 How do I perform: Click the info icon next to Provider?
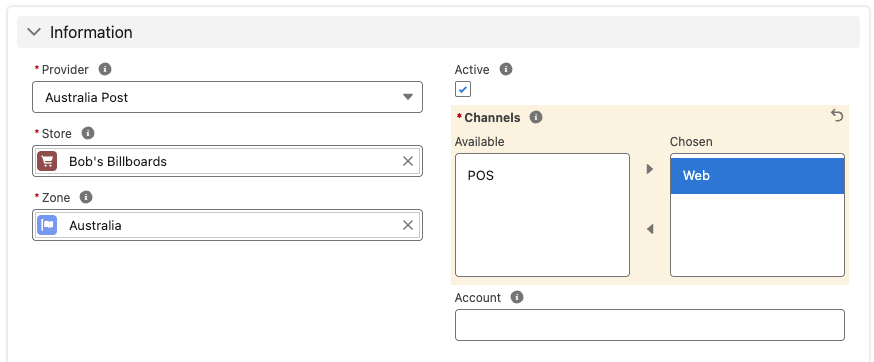click(105, 70)
